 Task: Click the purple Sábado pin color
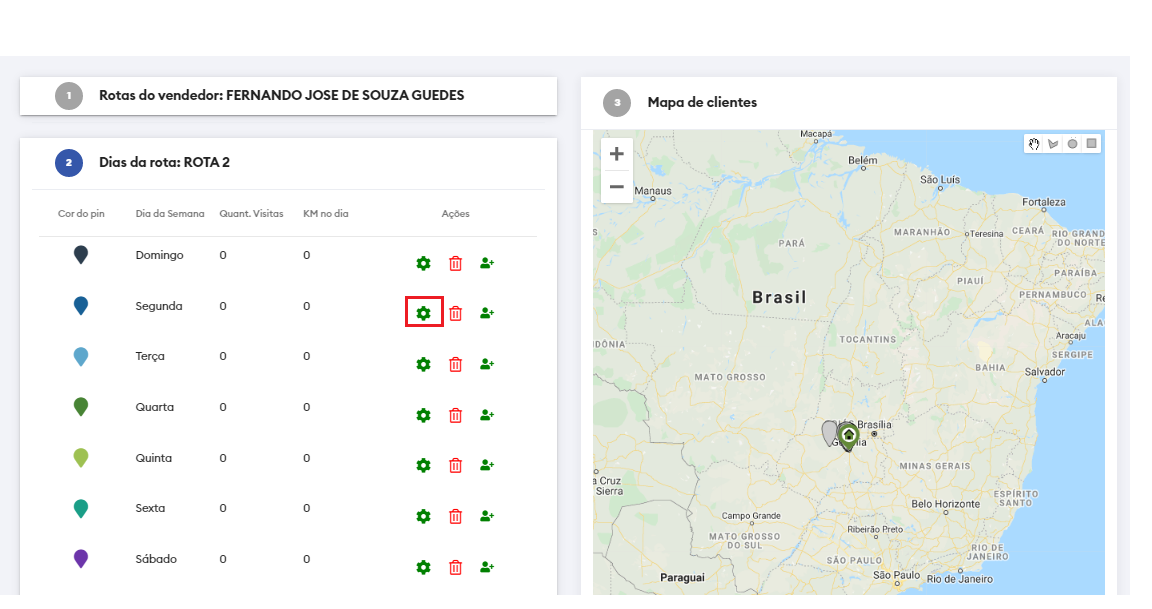tap(81, 559)
